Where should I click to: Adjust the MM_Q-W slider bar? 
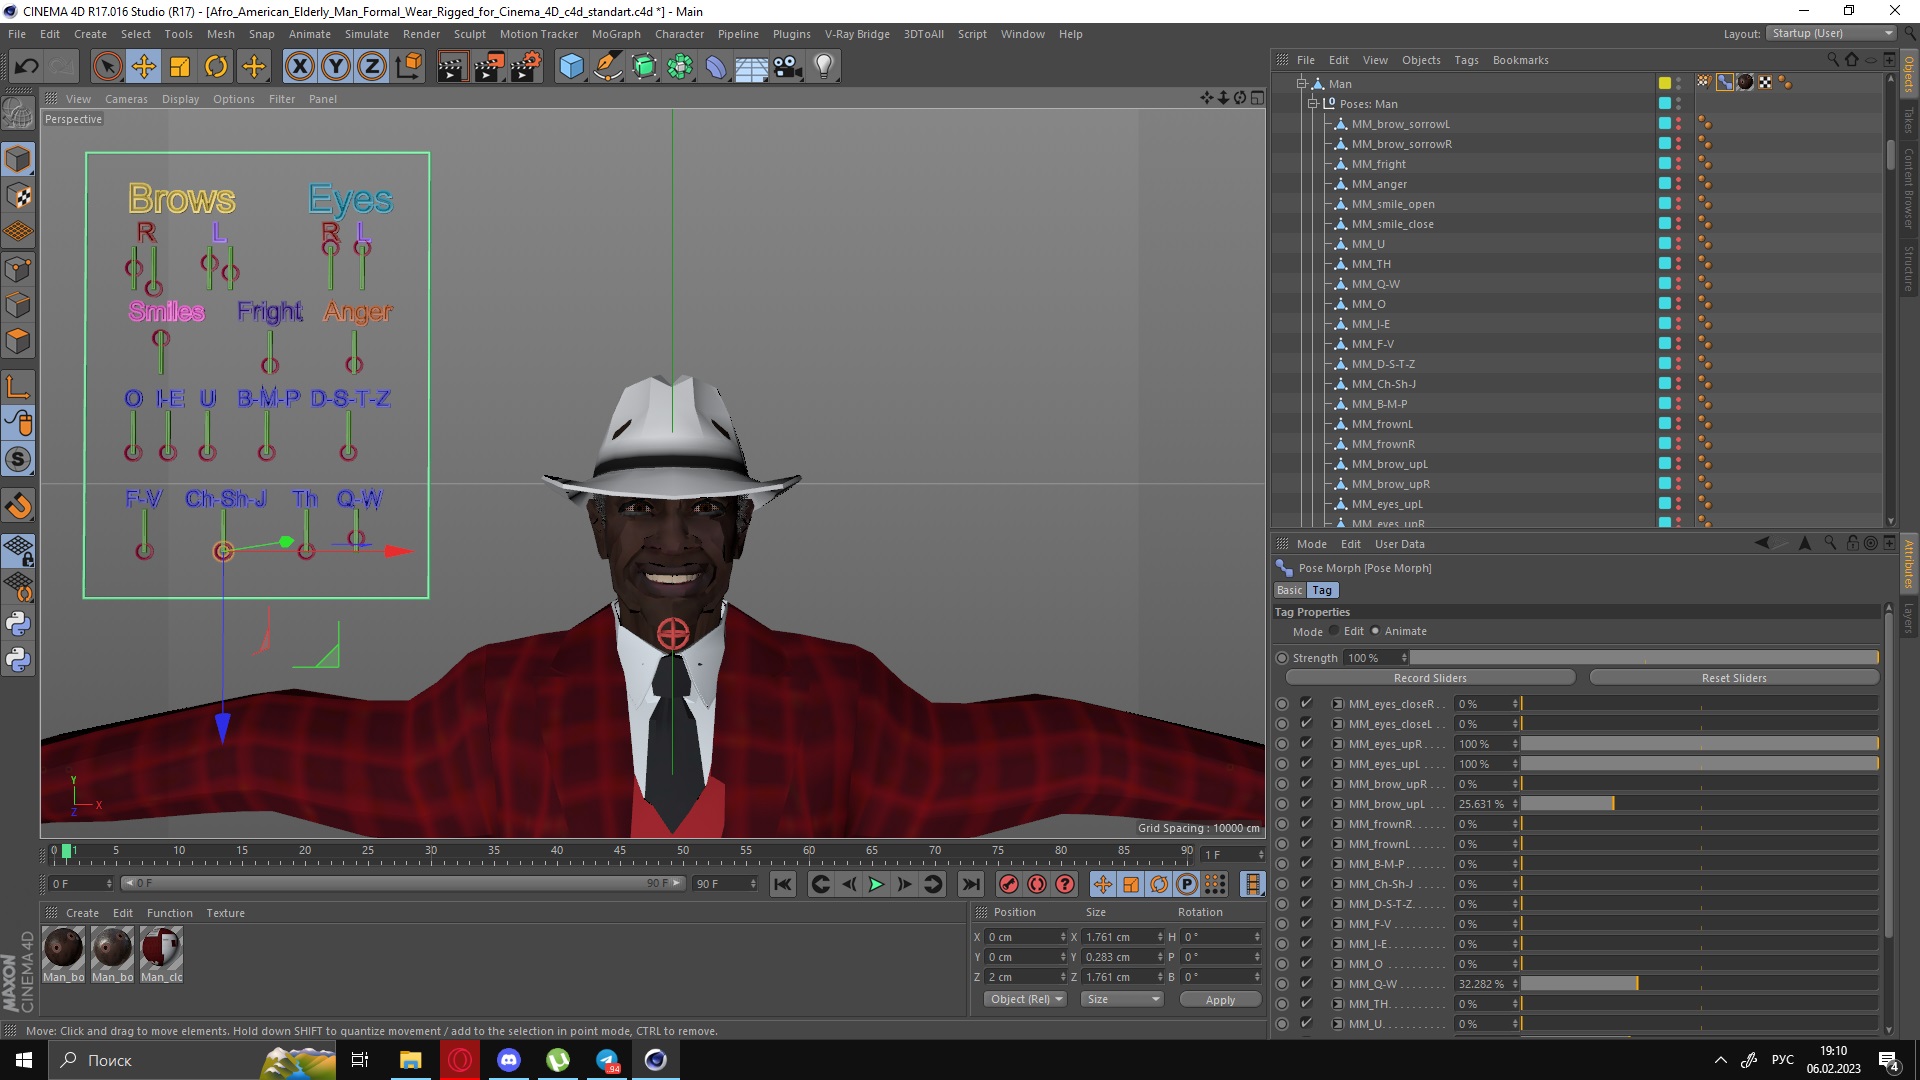(x=1699, y=984)
